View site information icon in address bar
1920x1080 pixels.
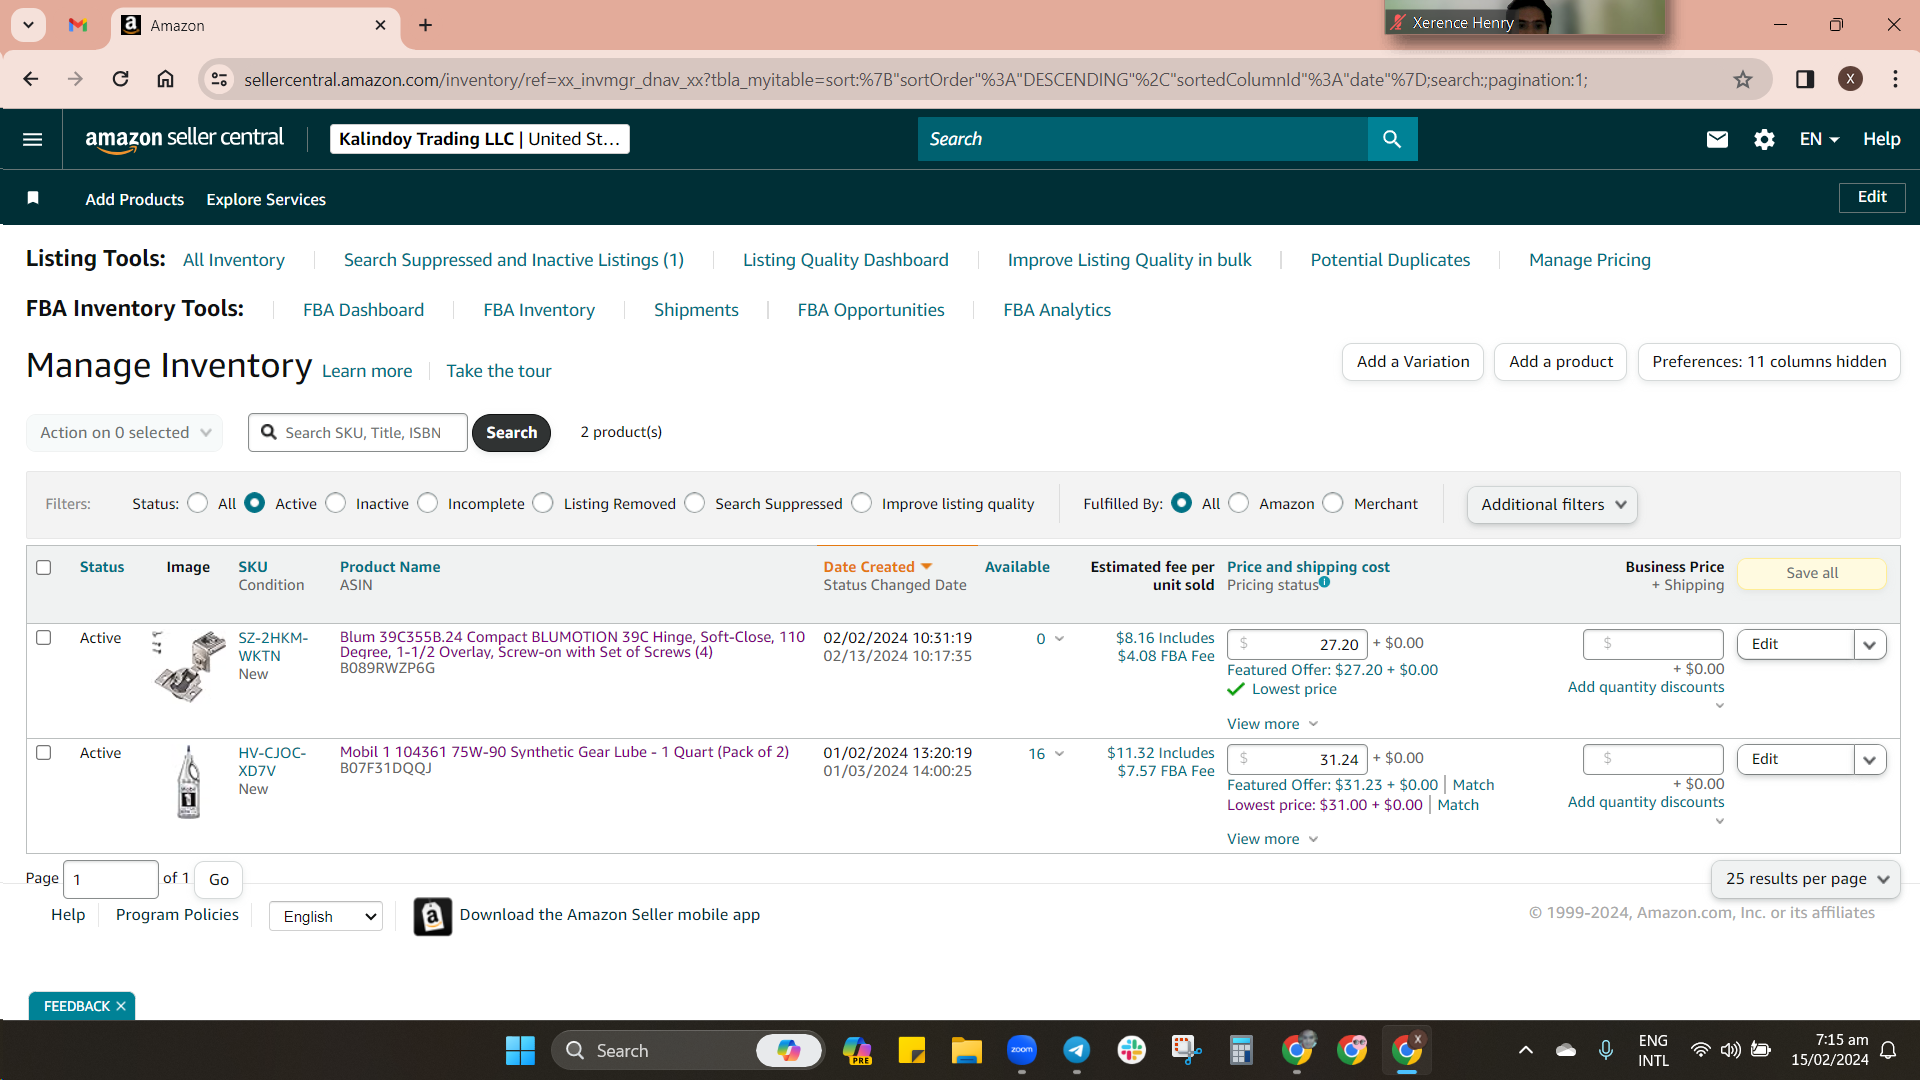click(219, 79)
